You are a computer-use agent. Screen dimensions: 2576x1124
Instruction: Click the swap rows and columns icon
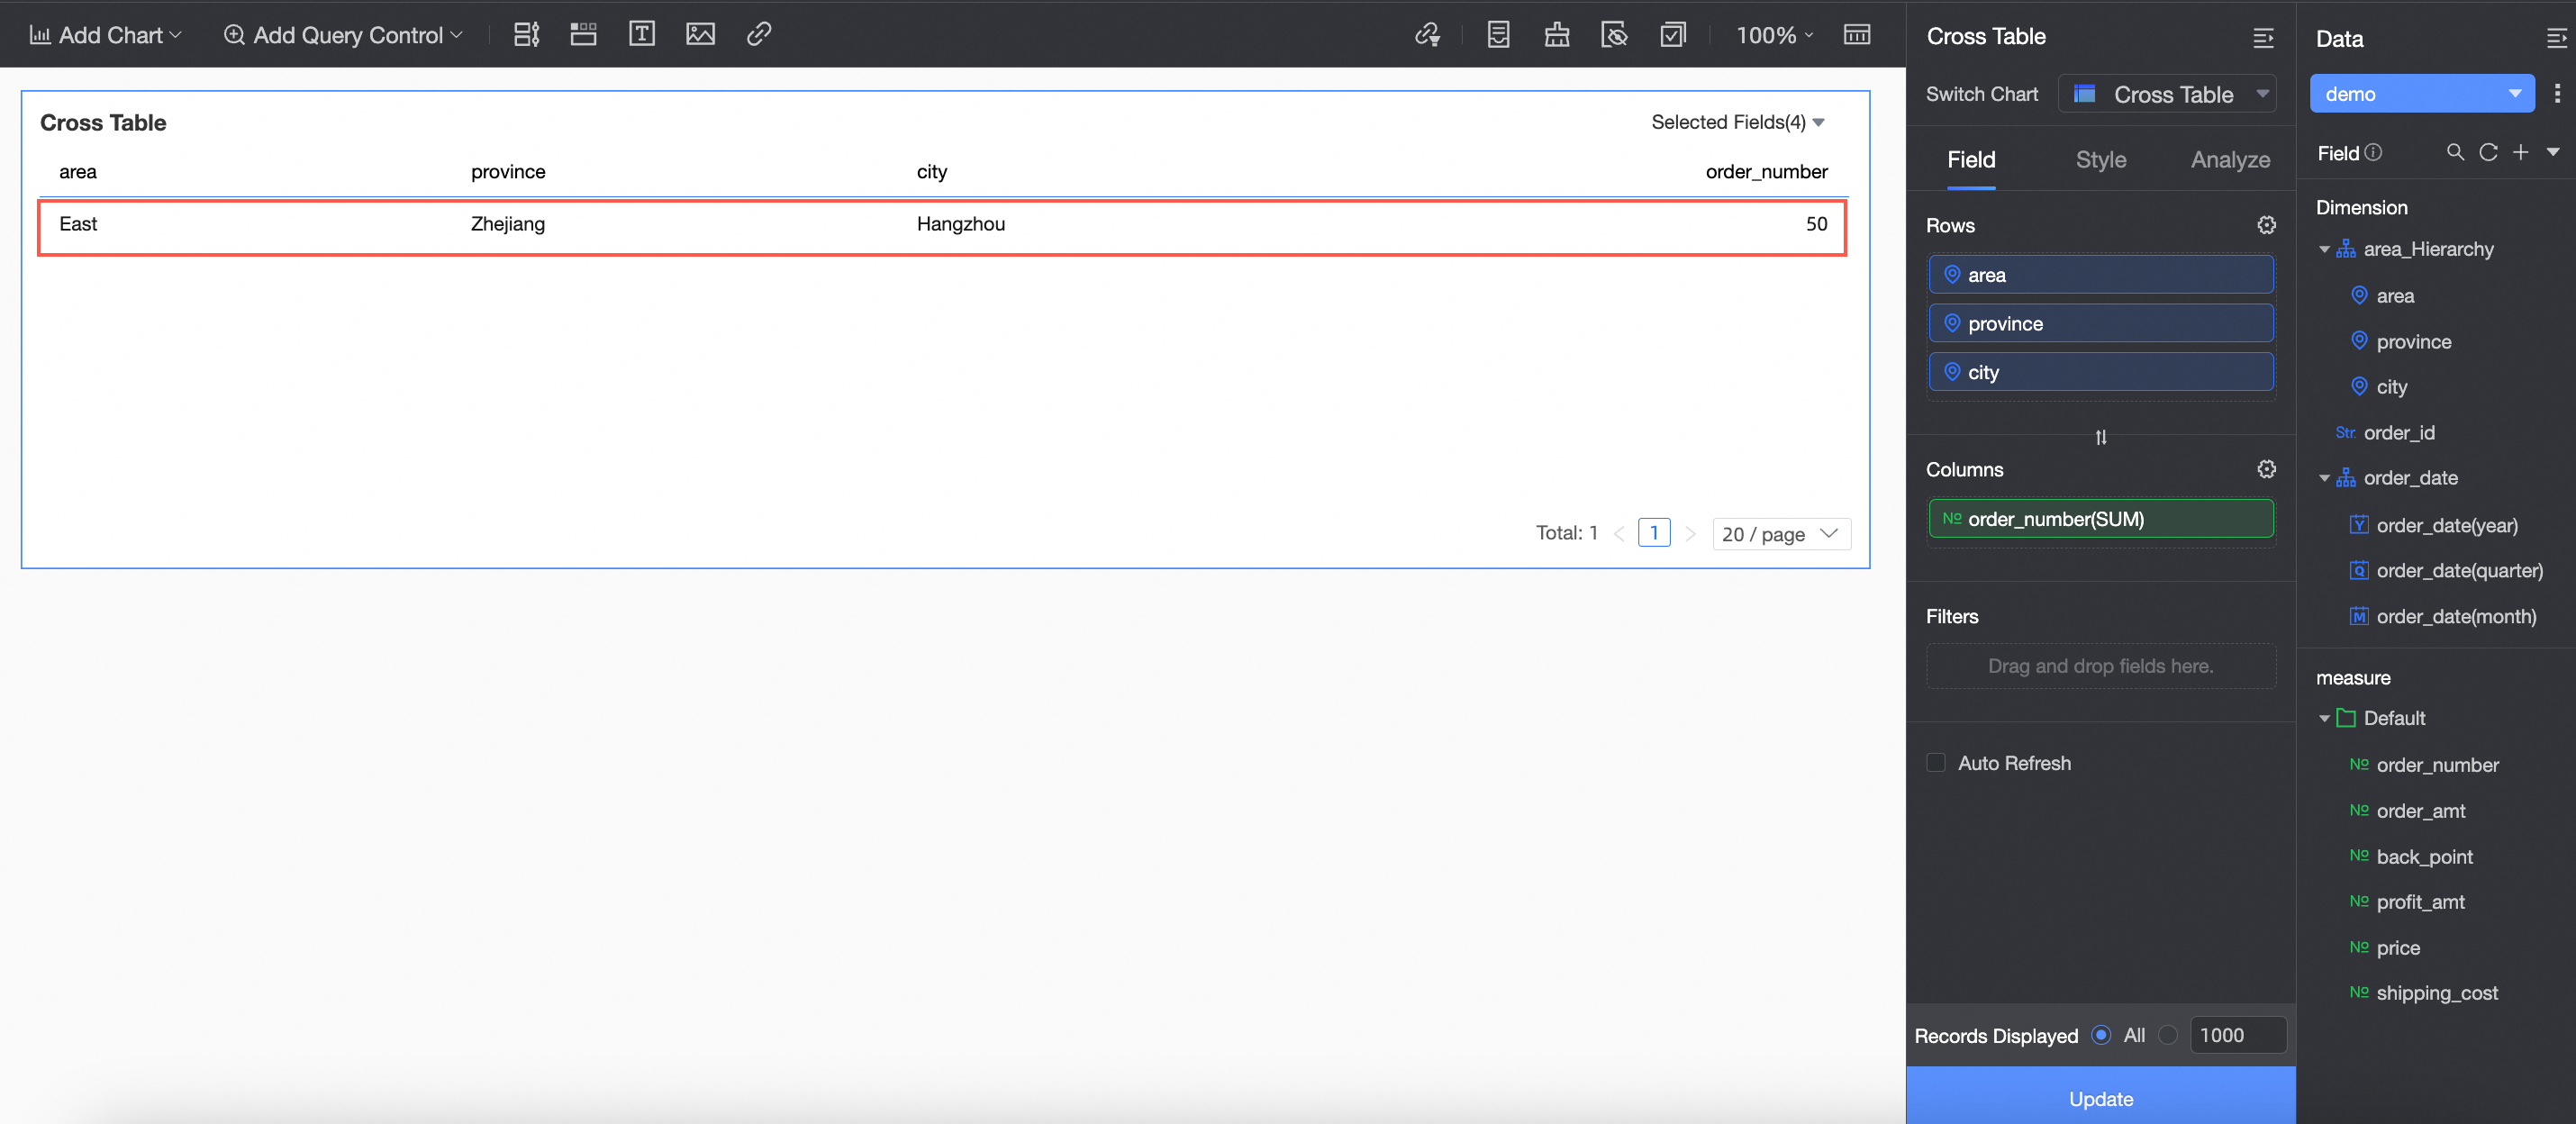point(2100,437)
